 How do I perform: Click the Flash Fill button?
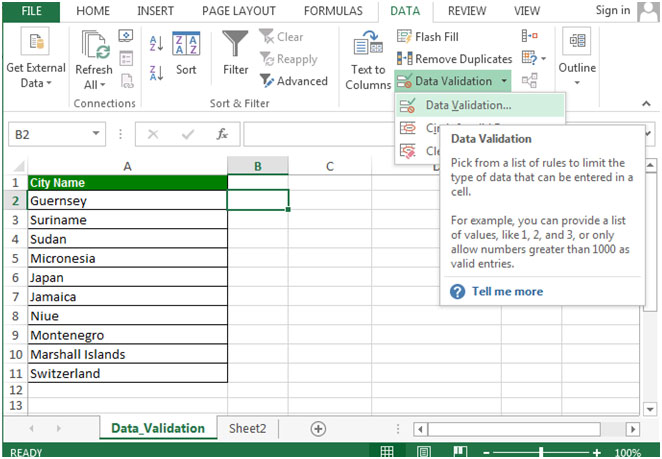(428, 37)
